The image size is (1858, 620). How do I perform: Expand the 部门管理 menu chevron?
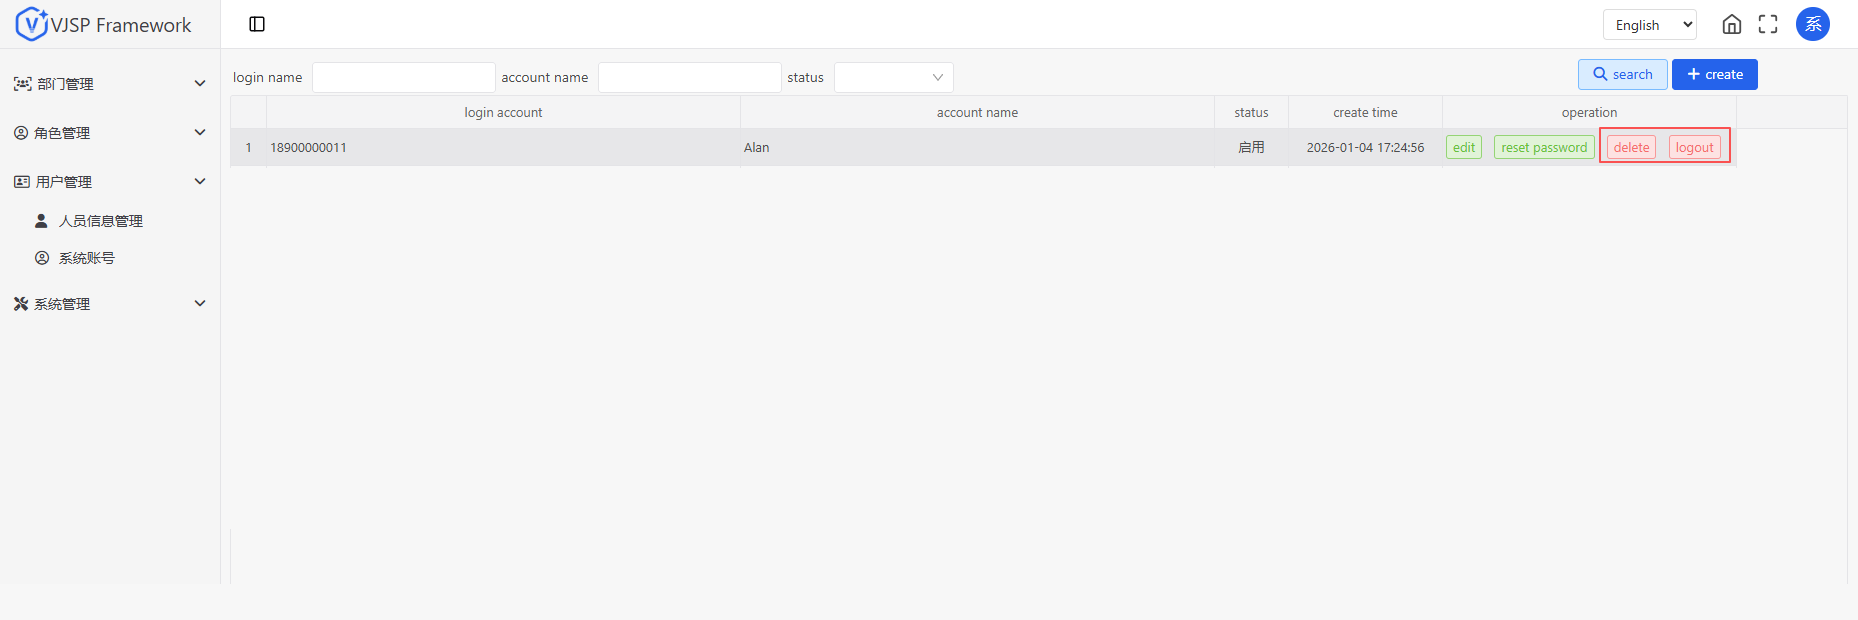pos(200,84)
